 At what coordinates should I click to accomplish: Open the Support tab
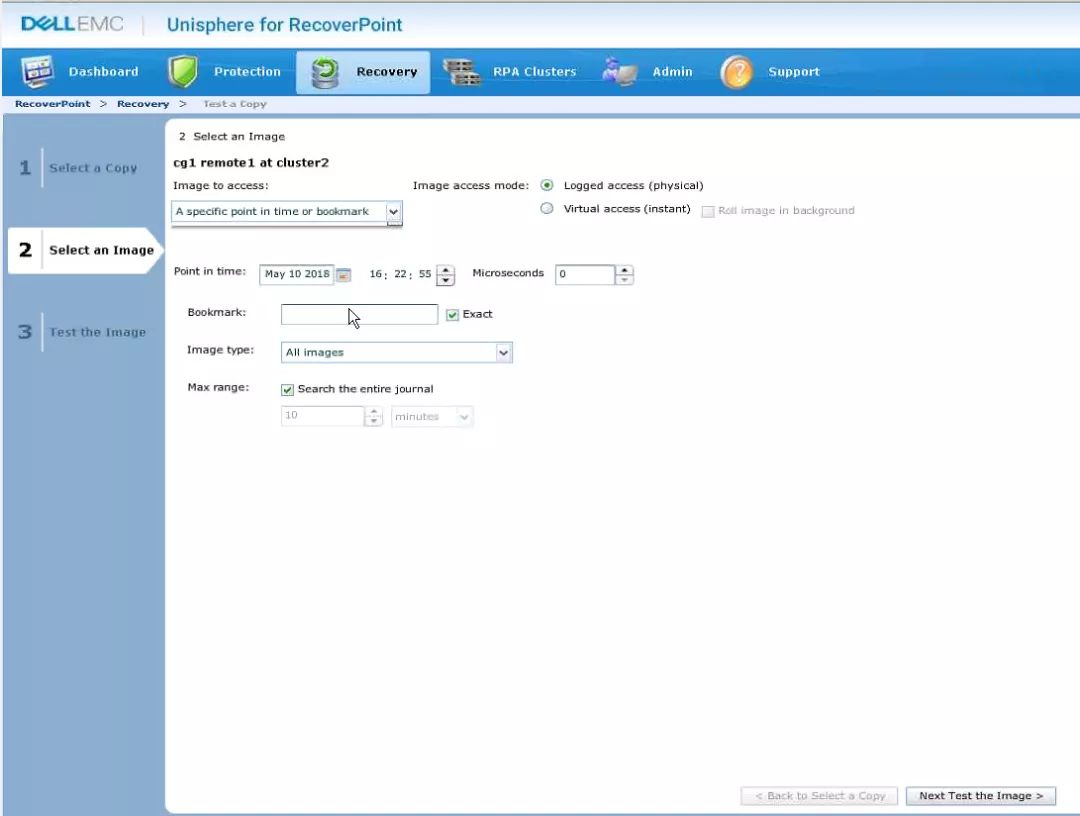coord(770,72)
